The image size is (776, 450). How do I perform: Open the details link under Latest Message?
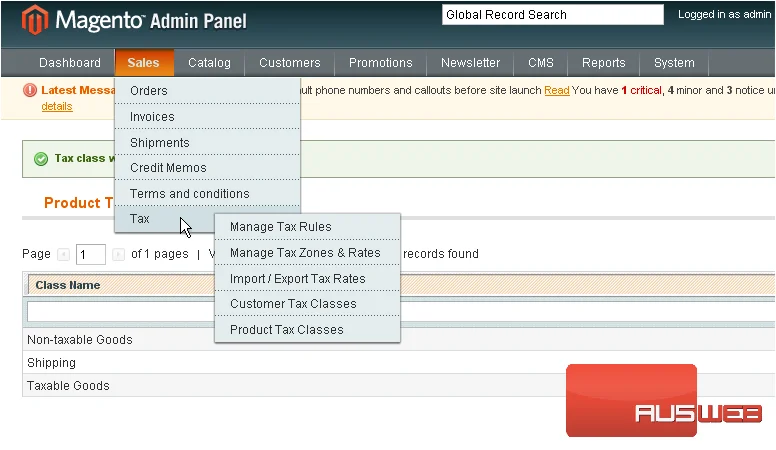click(x=57, y=106)
